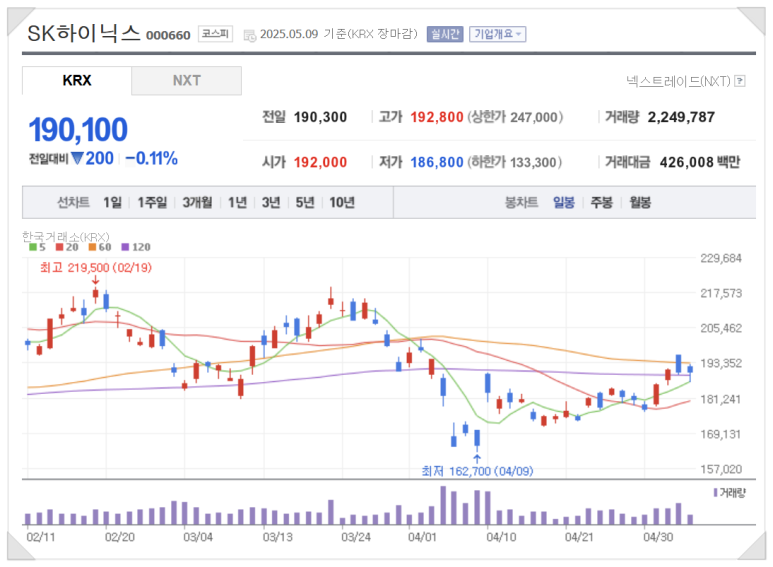The width and height of the screenshot is (773, 567).
Task: Click the 03/24 date axis label
Action: pos(356,537)
